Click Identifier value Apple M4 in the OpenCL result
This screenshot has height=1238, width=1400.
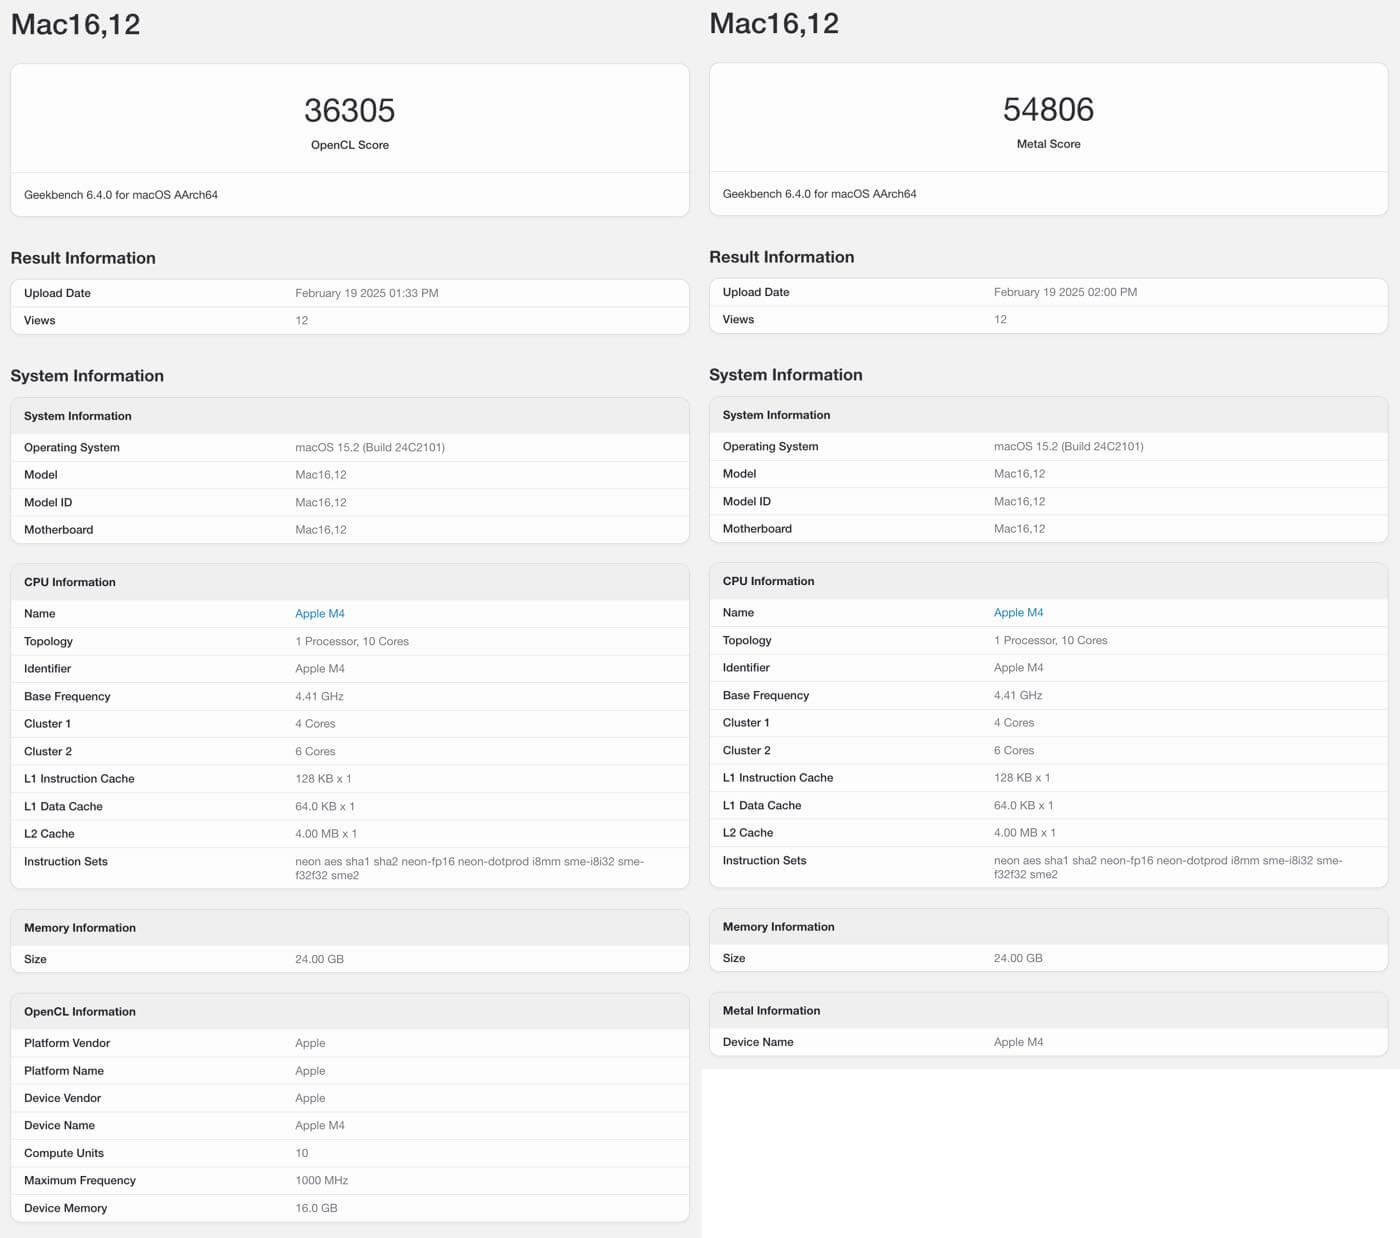(x=320, y=669)
